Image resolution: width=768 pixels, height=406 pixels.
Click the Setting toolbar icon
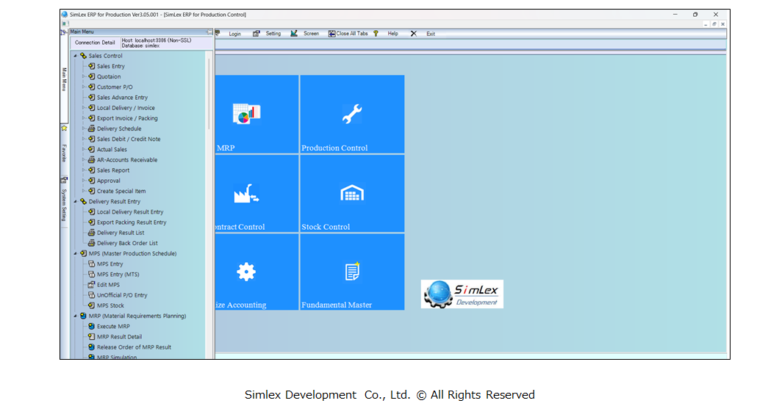click(x=268, y=33)
